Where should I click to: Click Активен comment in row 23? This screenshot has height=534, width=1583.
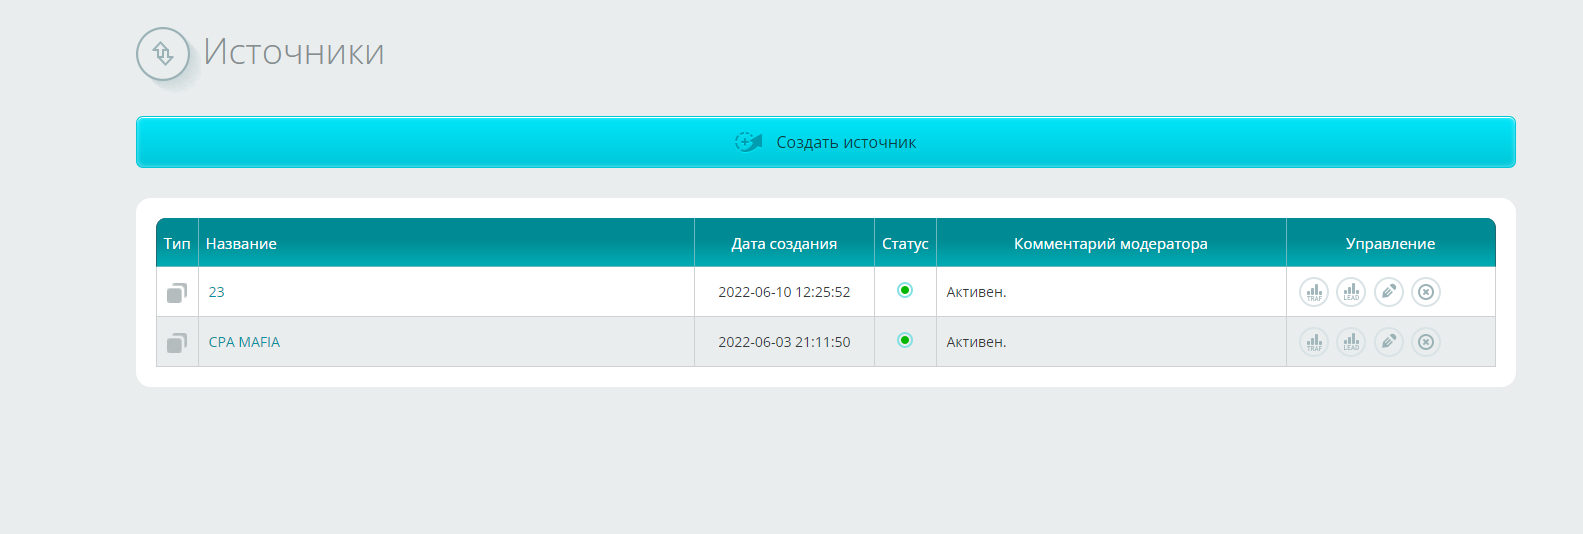(x=976, y=292)
